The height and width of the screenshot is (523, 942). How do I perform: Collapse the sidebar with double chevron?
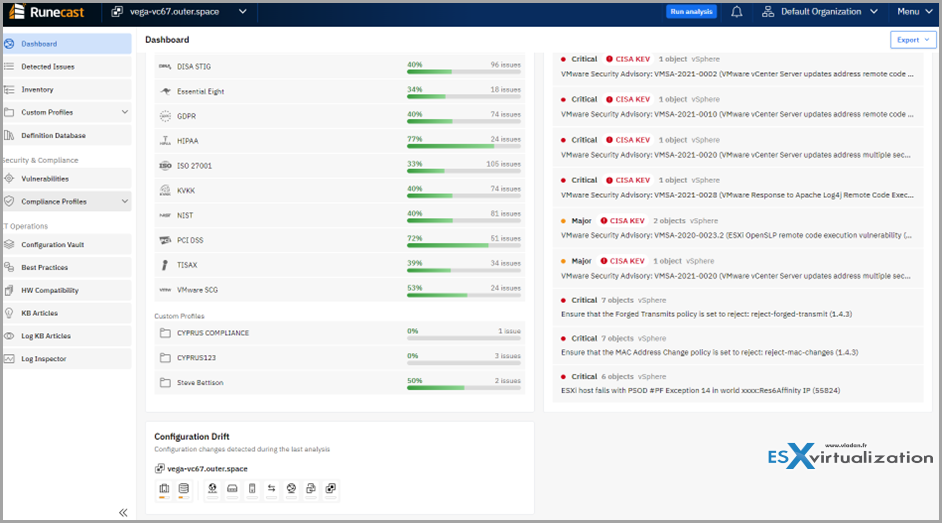coord(123,512)
